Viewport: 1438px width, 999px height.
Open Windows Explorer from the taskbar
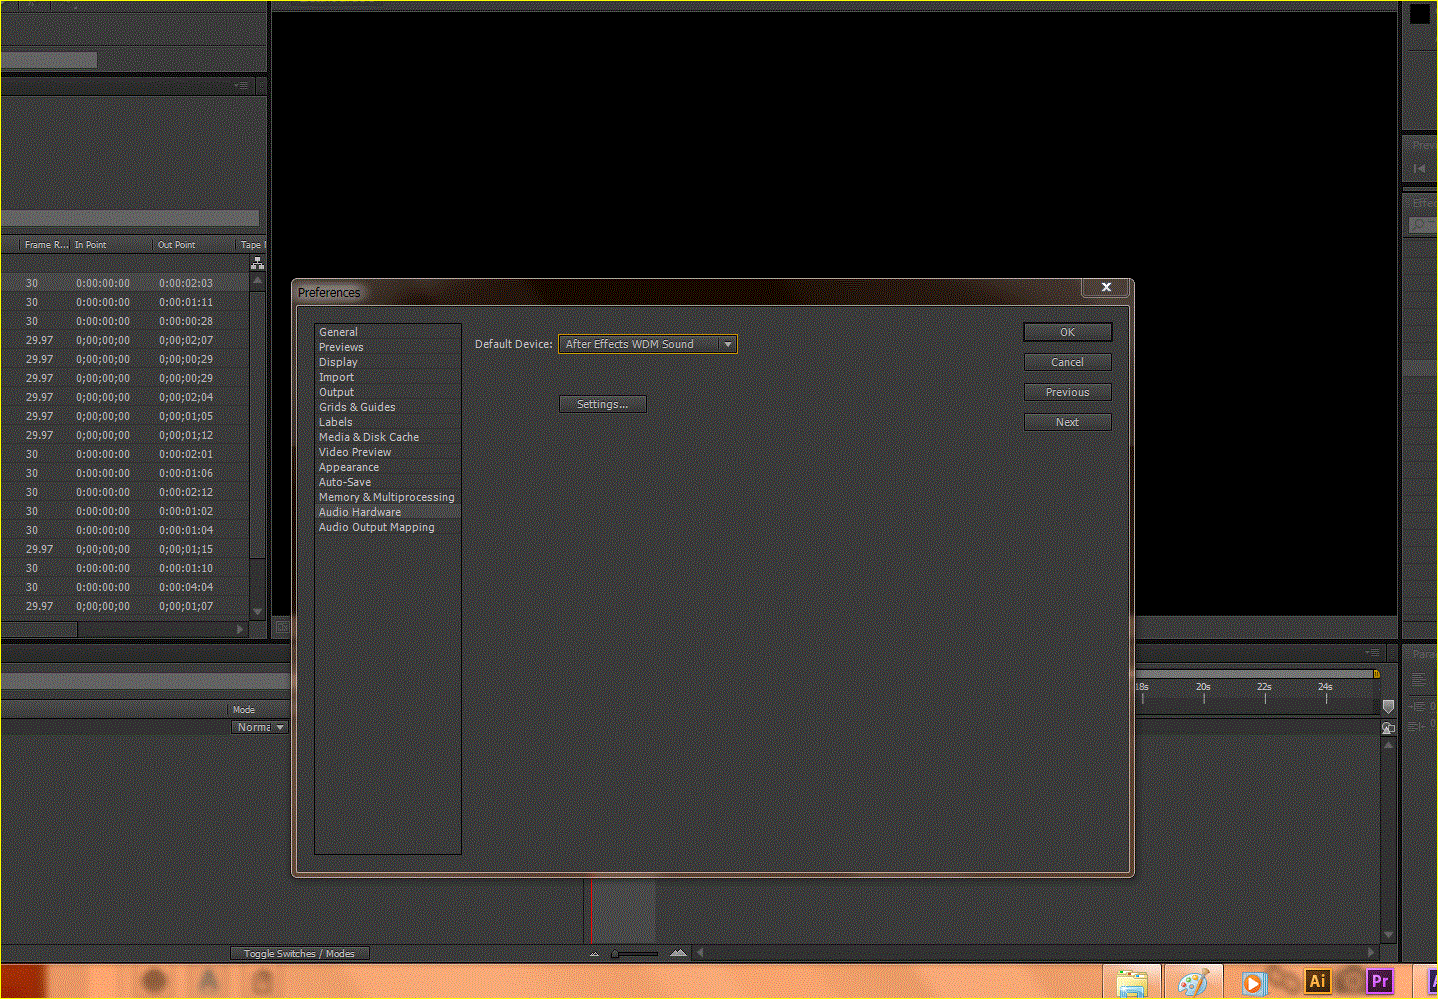[x=1132, y=982]
